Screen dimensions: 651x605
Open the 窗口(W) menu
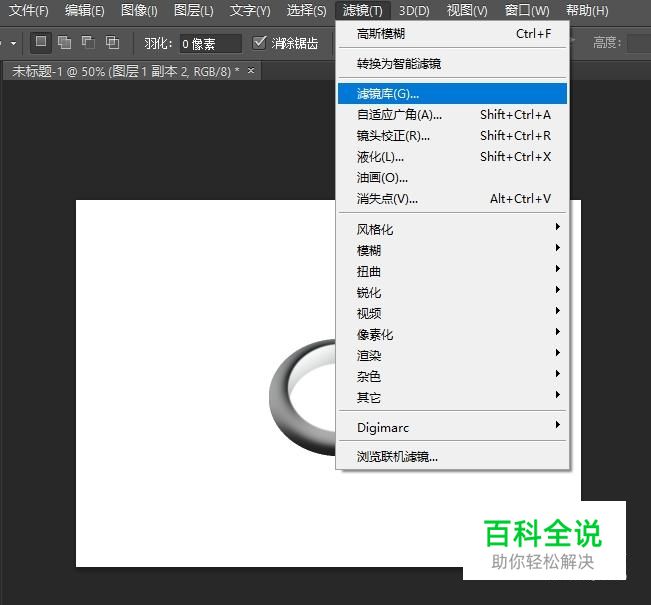tap(527, 10)
